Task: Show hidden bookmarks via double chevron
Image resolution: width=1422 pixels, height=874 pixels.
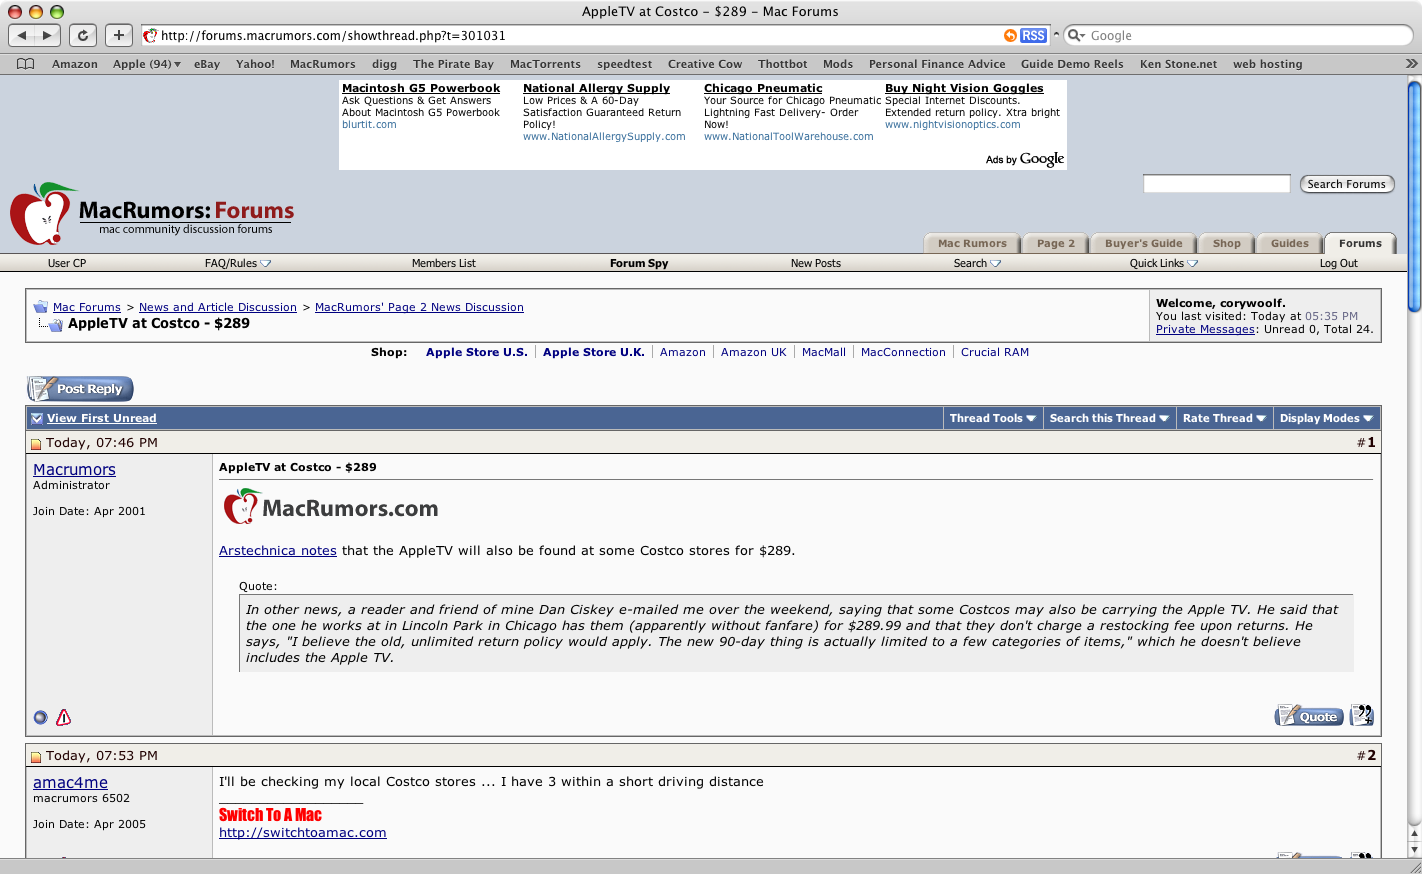Action: point(1411,63)
